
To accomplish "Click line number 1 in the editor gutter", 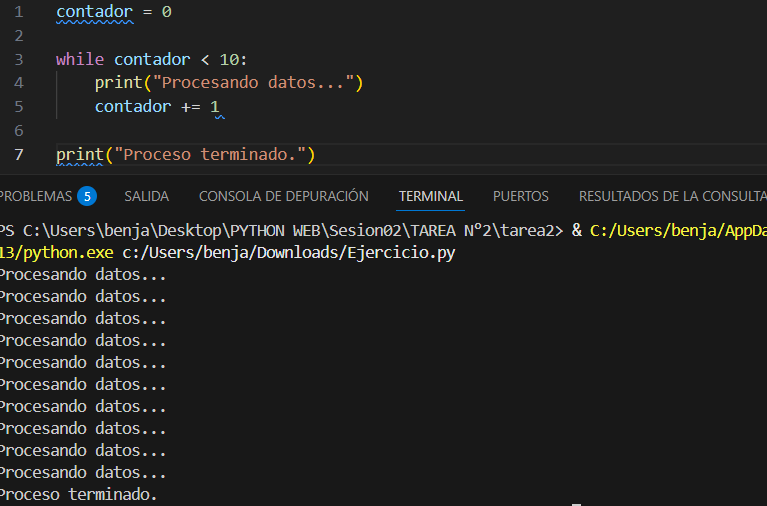I will [18, 12].
